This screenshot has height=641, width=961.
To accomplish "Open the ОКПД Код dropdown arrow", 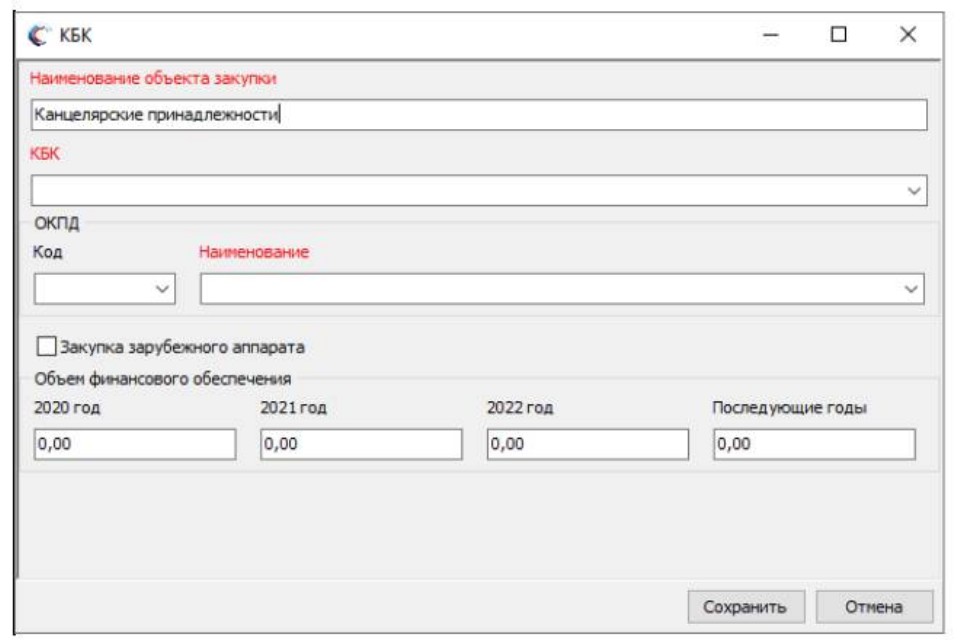I will click(163, 289).
